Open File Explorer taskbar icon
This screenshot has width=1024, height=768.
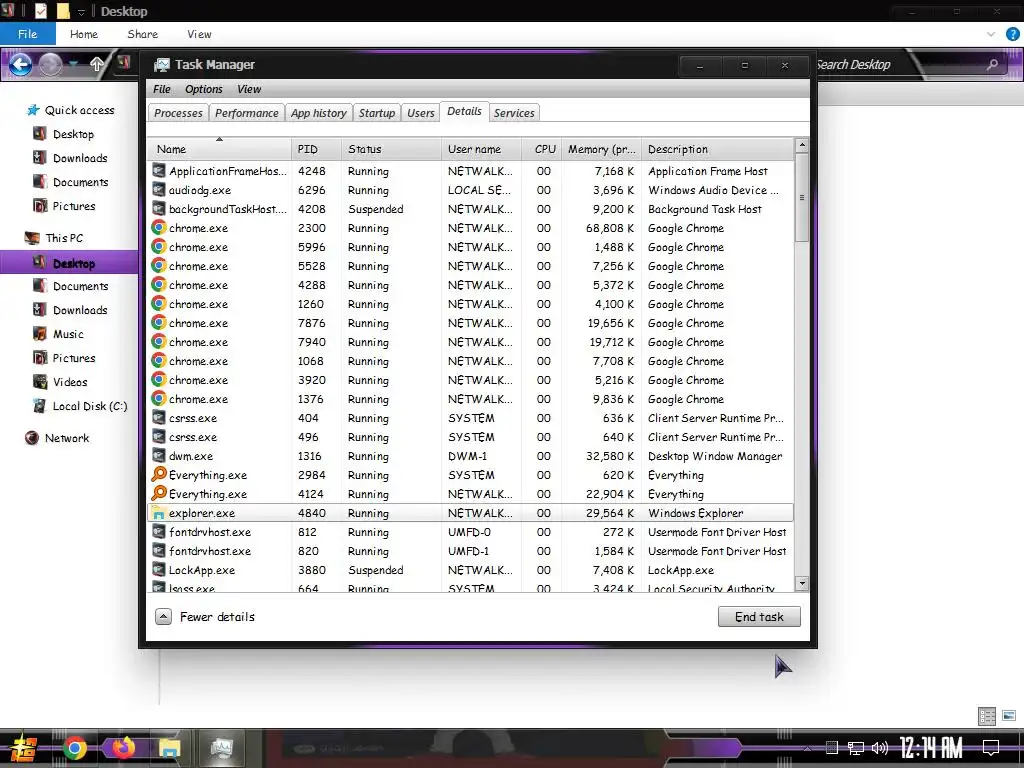tap(169, 748)
